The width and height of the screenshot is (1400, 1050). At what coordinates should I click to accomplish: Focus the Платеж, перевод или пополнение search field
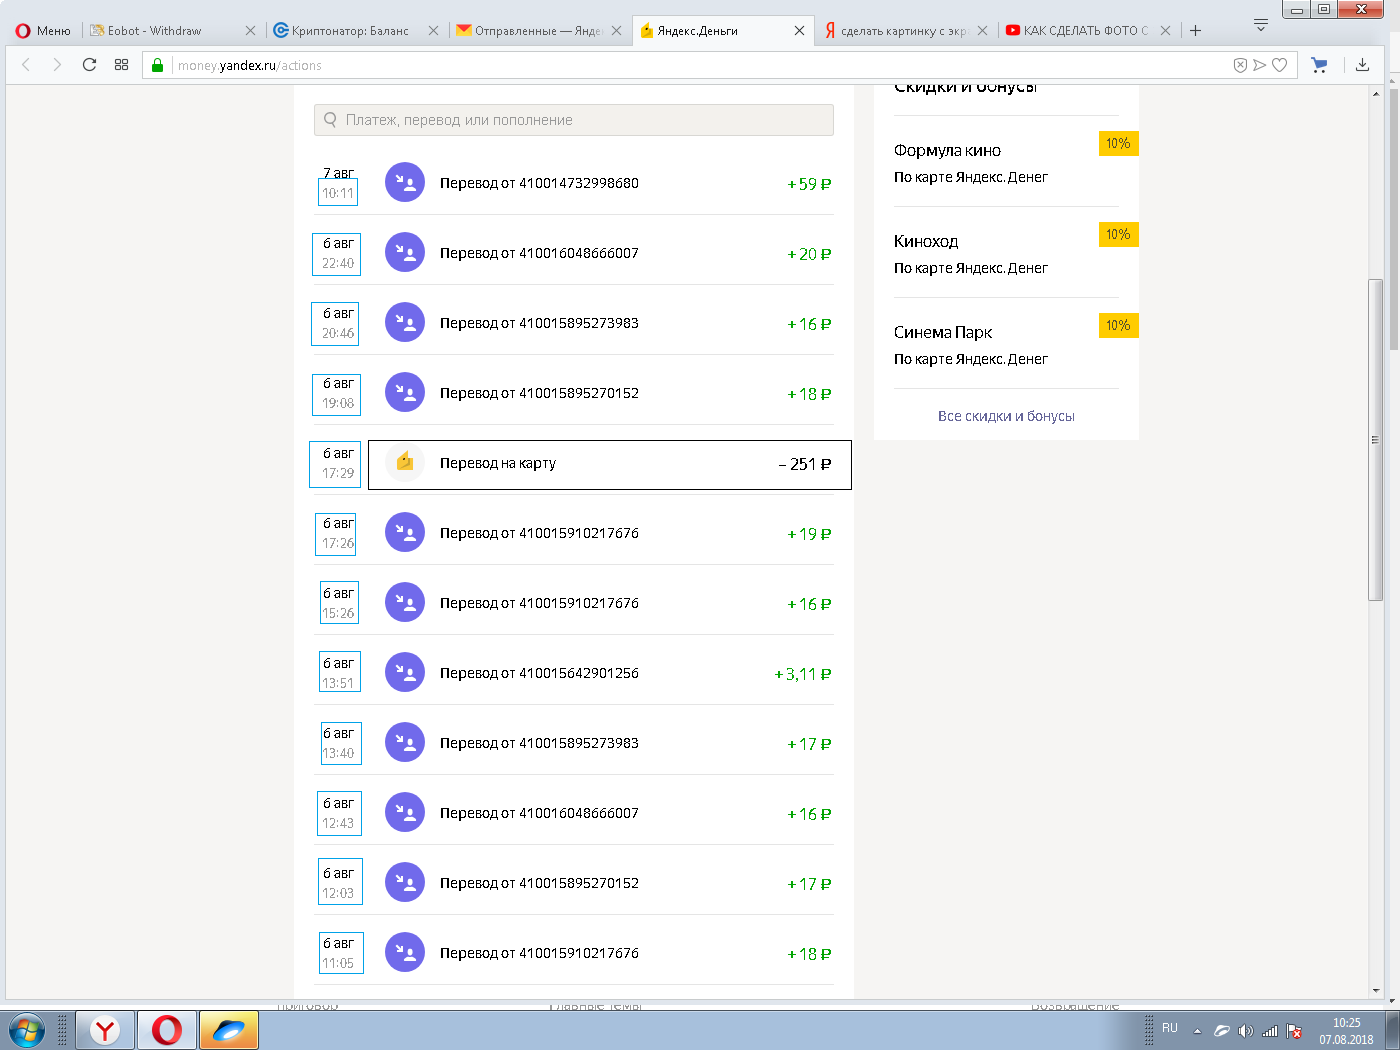pyautogui.click(x=574, y=120)
